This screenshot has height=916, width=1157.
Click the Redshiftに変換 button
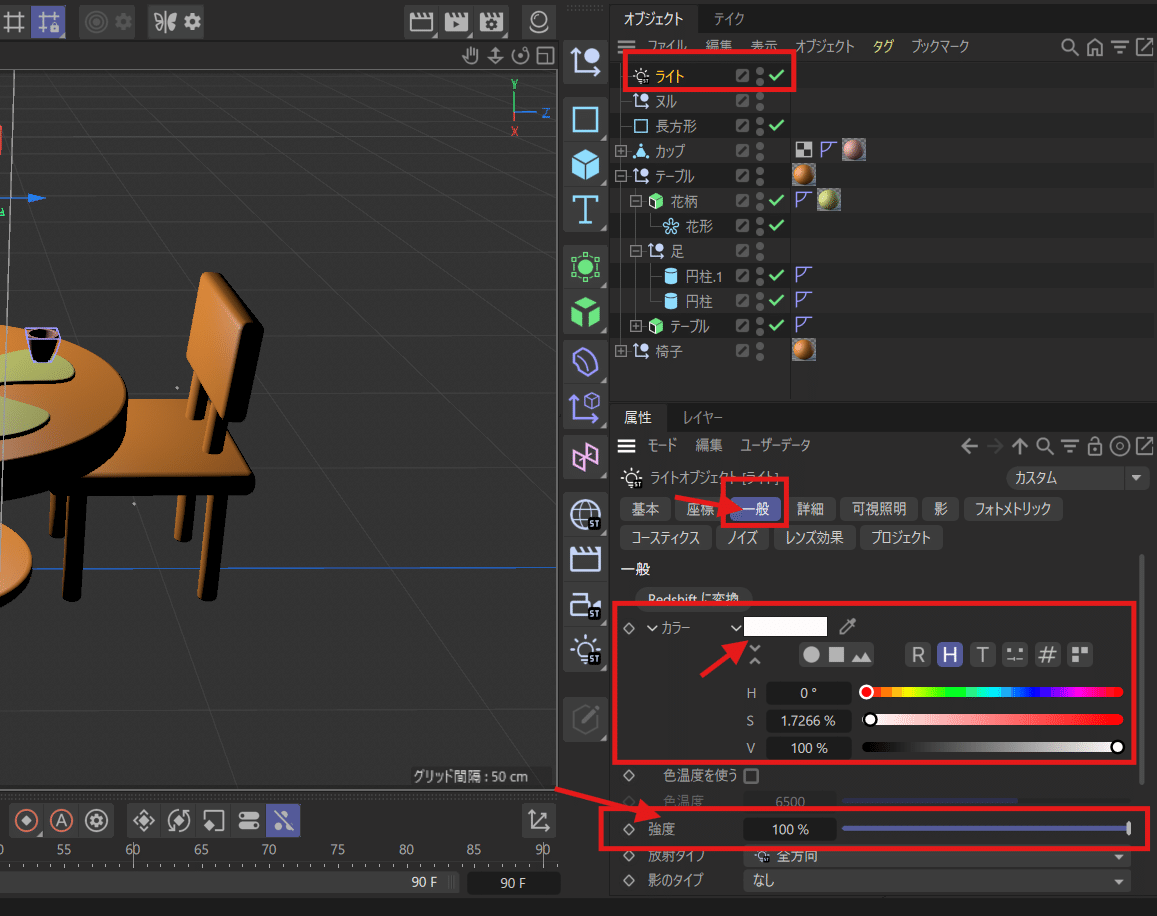(x=693, y=599)
